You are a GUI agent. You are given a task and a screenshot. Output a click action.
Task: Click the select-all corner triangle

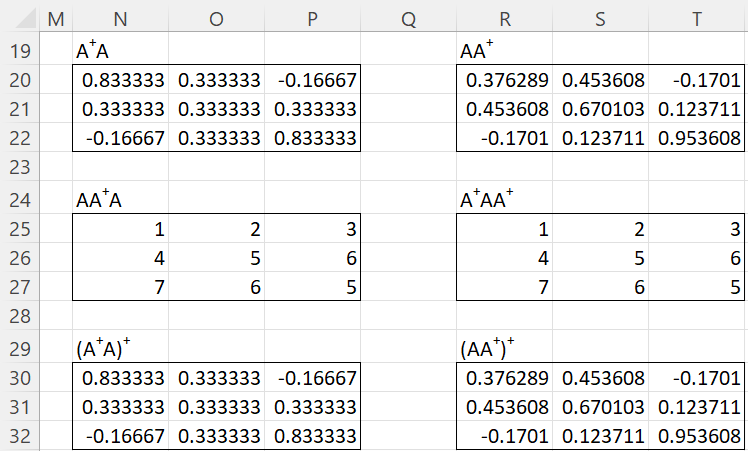[x=21, y=17]
